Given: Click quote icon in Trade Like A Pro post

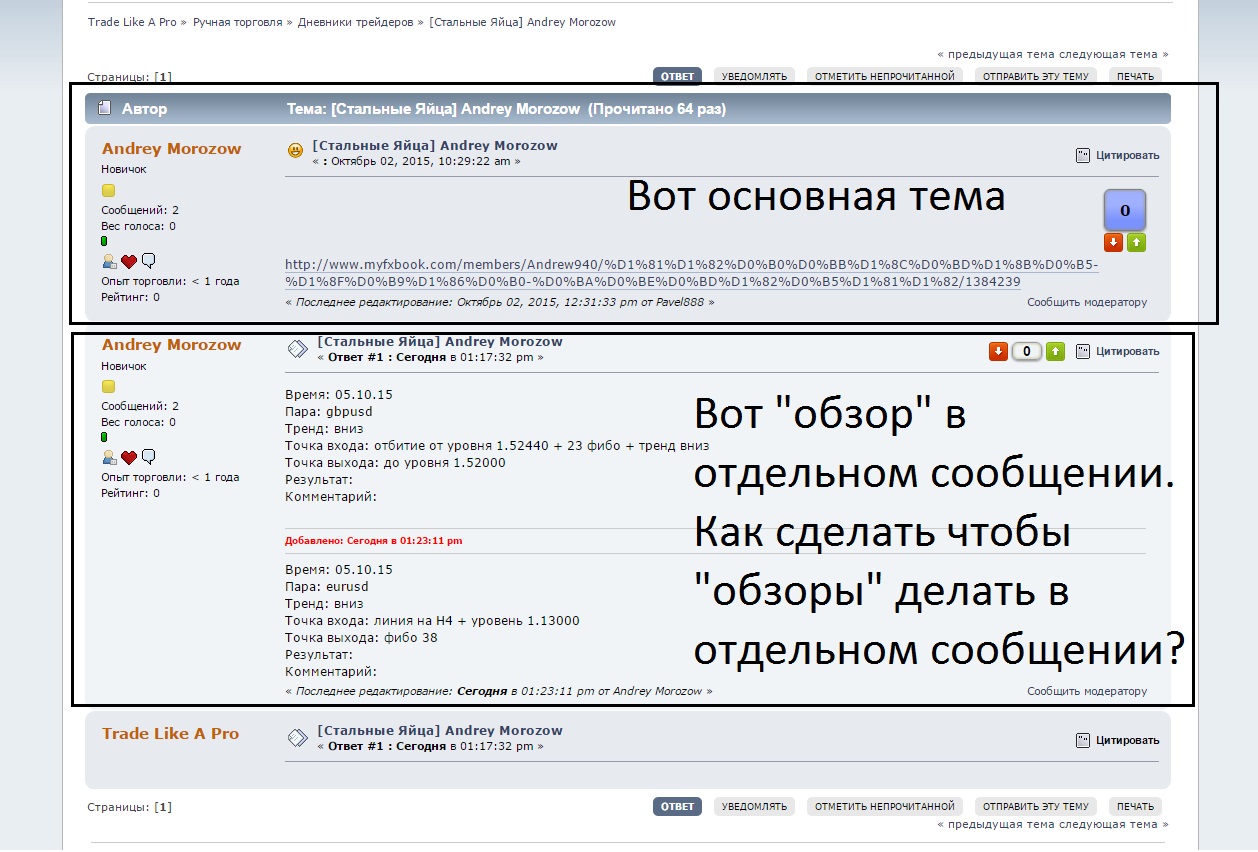Looking at the screenshot, I should [1082, 740].
